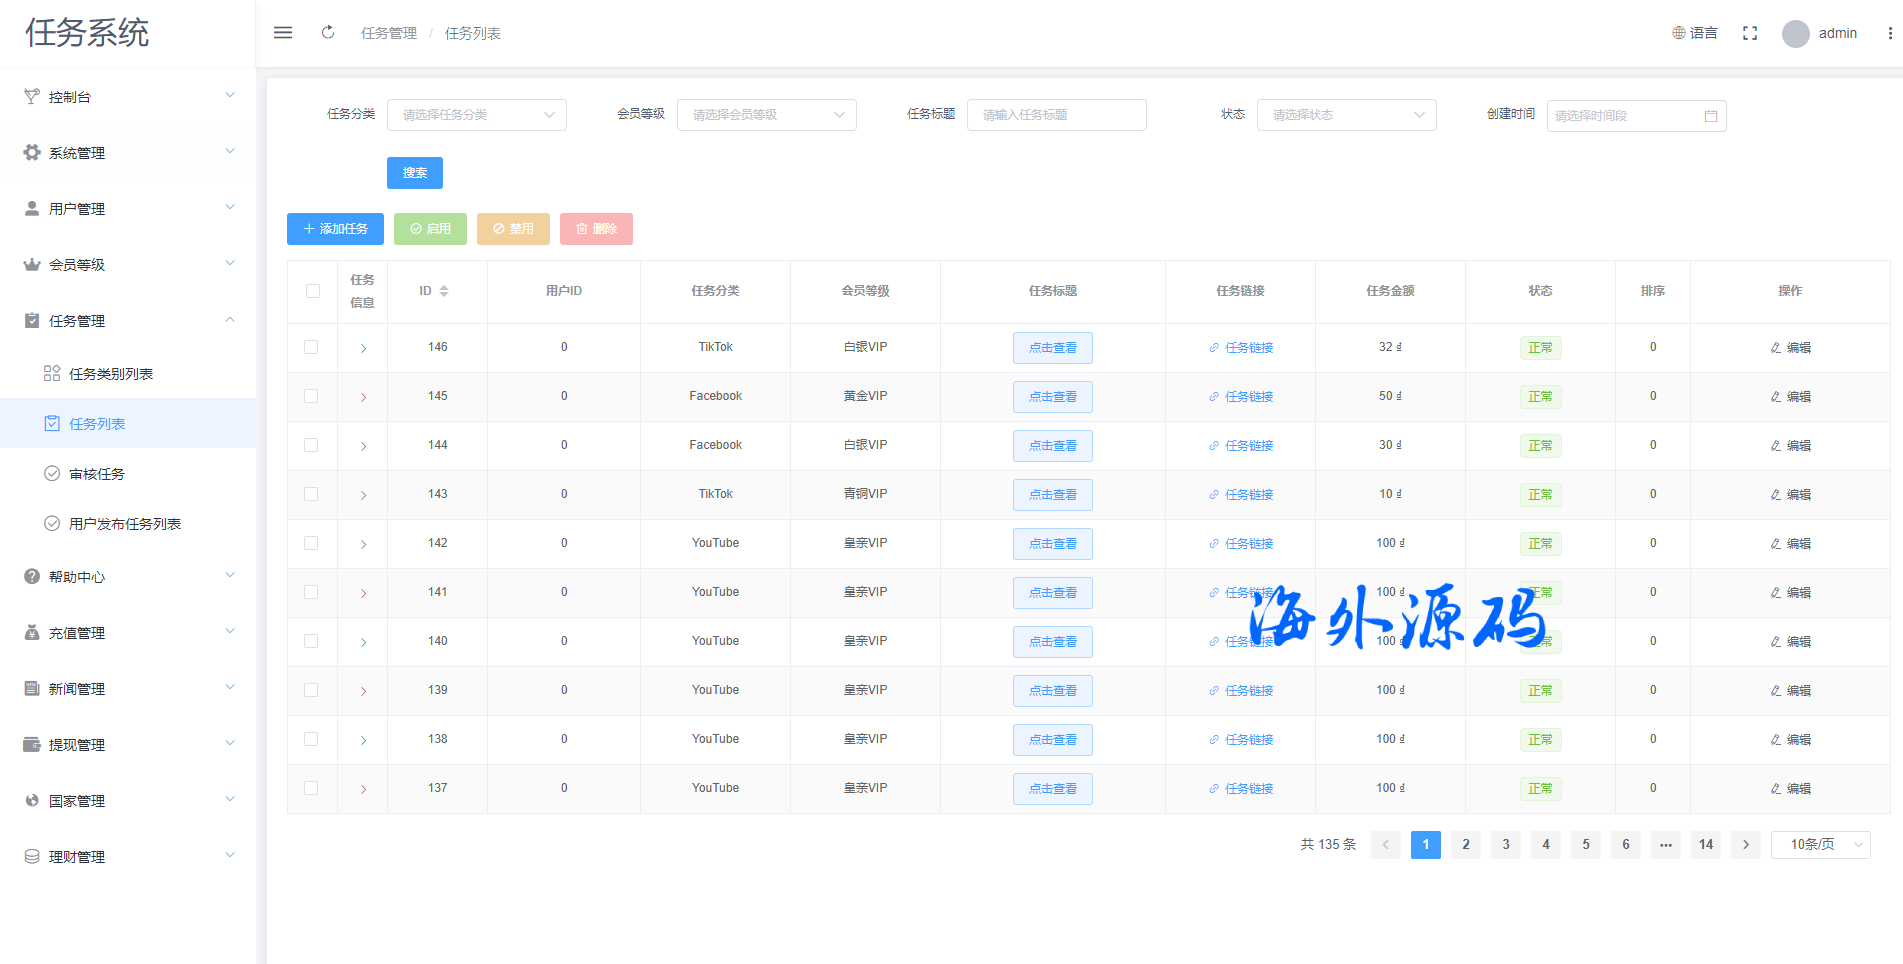This screenshot has width=1903, height=964.
Task: Open the status dropdown filter
Action: 1346,115
